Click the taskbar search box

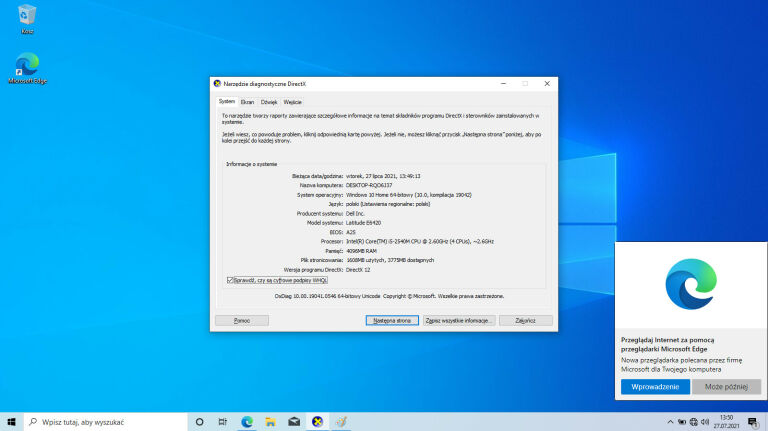coord(106,422)
